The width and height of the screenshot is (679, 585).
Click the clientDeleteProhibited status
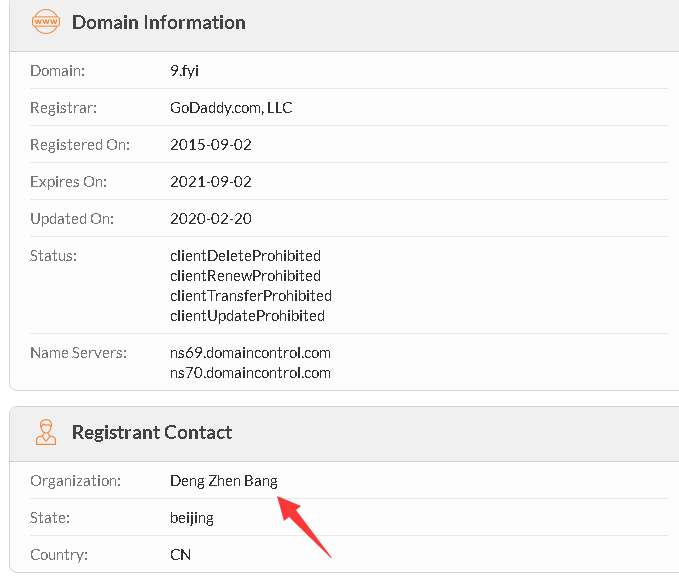245,256
